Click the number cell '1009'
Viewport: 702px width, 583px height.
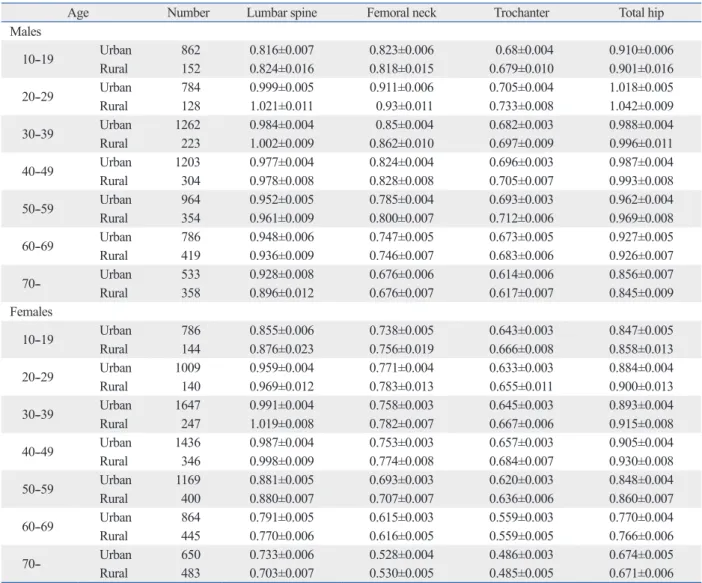(188, 368)
